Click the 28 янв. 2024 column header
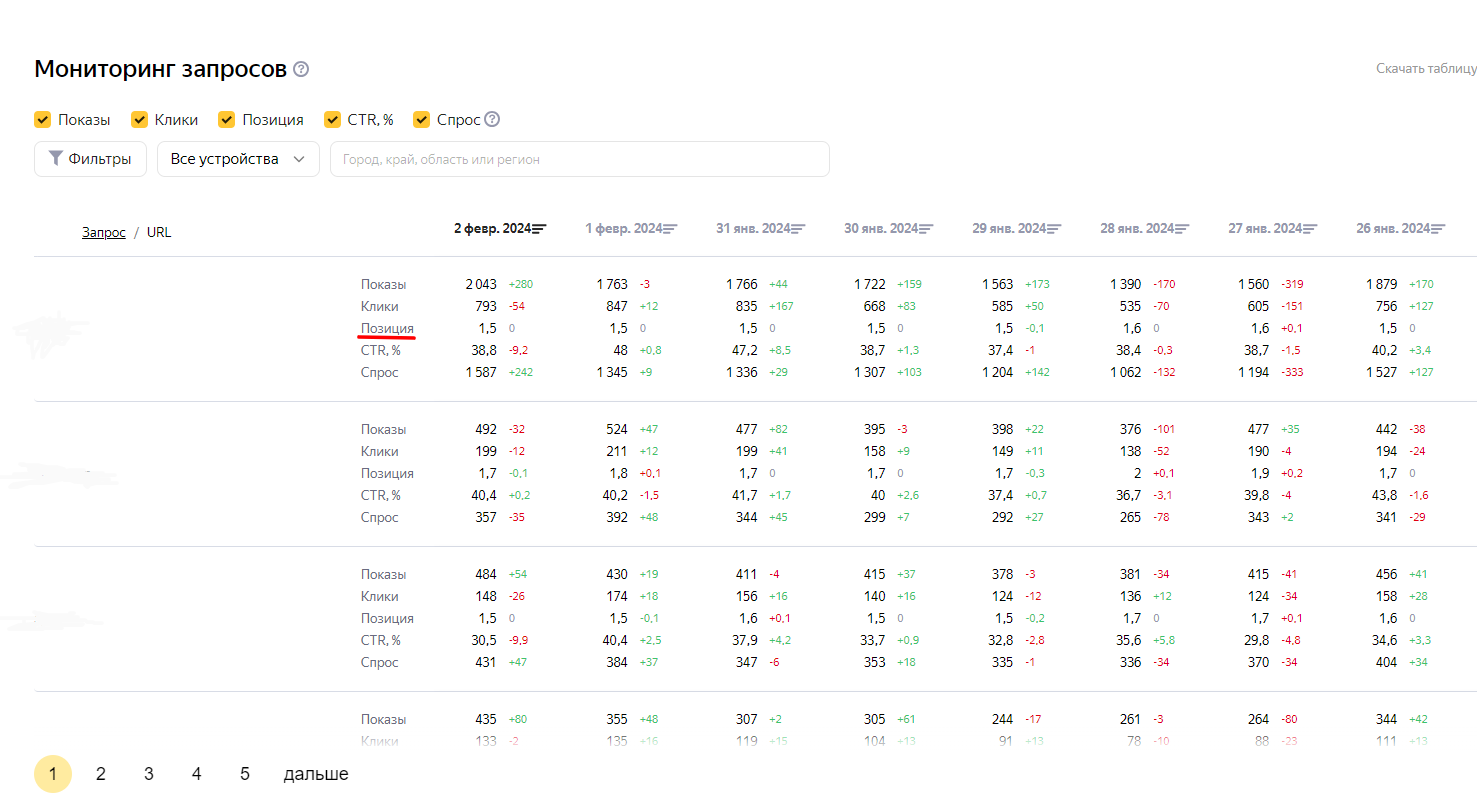The height and width of the screenshot is (798, 1477). 1137,229
